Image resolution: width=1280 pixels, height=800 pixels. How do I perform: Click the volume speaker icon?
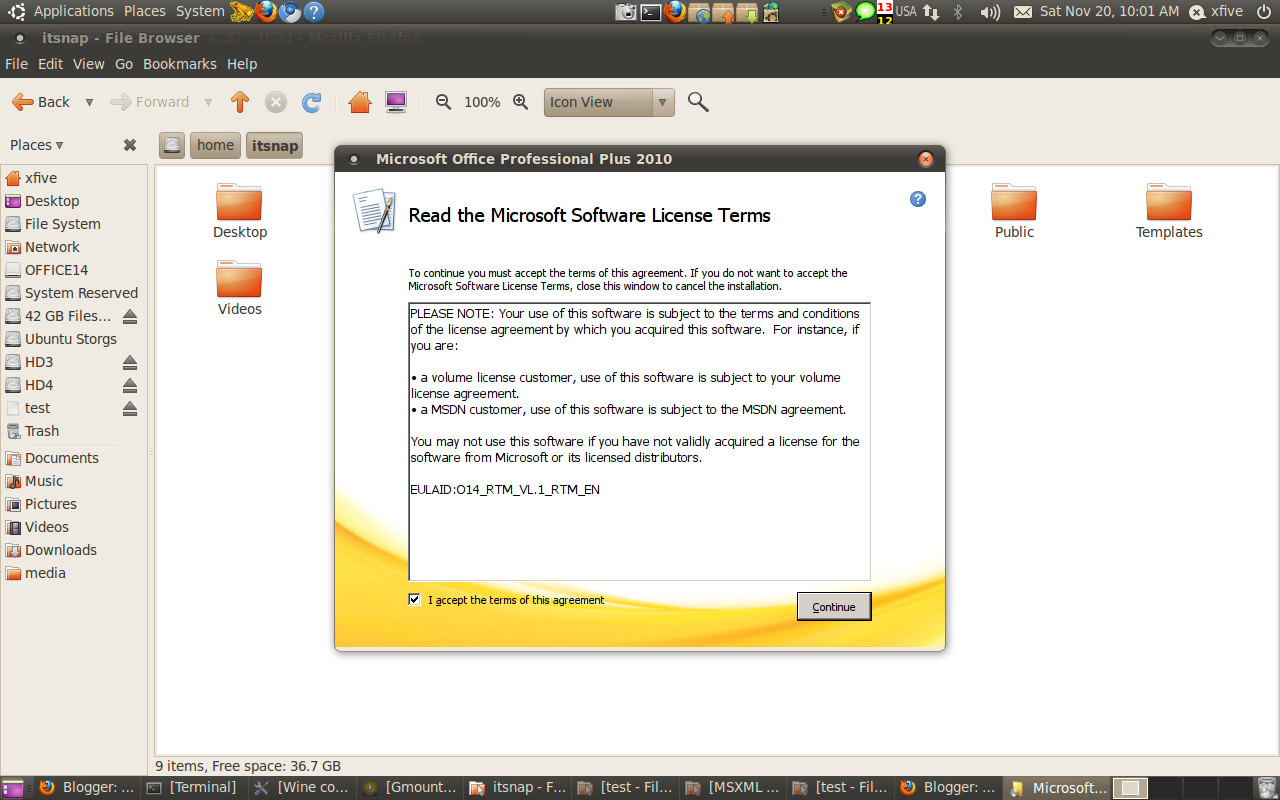tap(990, 12)
